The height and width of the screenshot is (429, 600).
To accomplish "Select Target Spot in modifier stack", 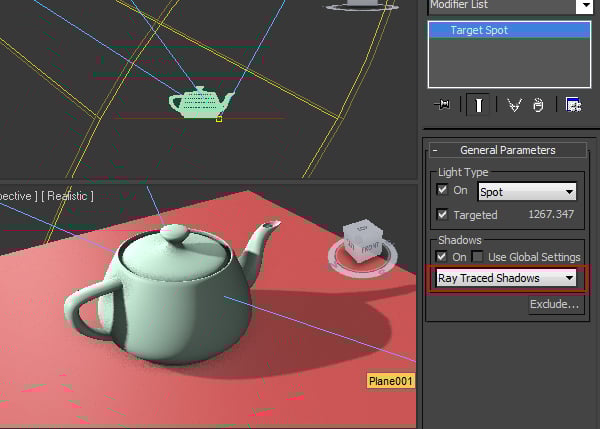I will click(x=509, y=30).
